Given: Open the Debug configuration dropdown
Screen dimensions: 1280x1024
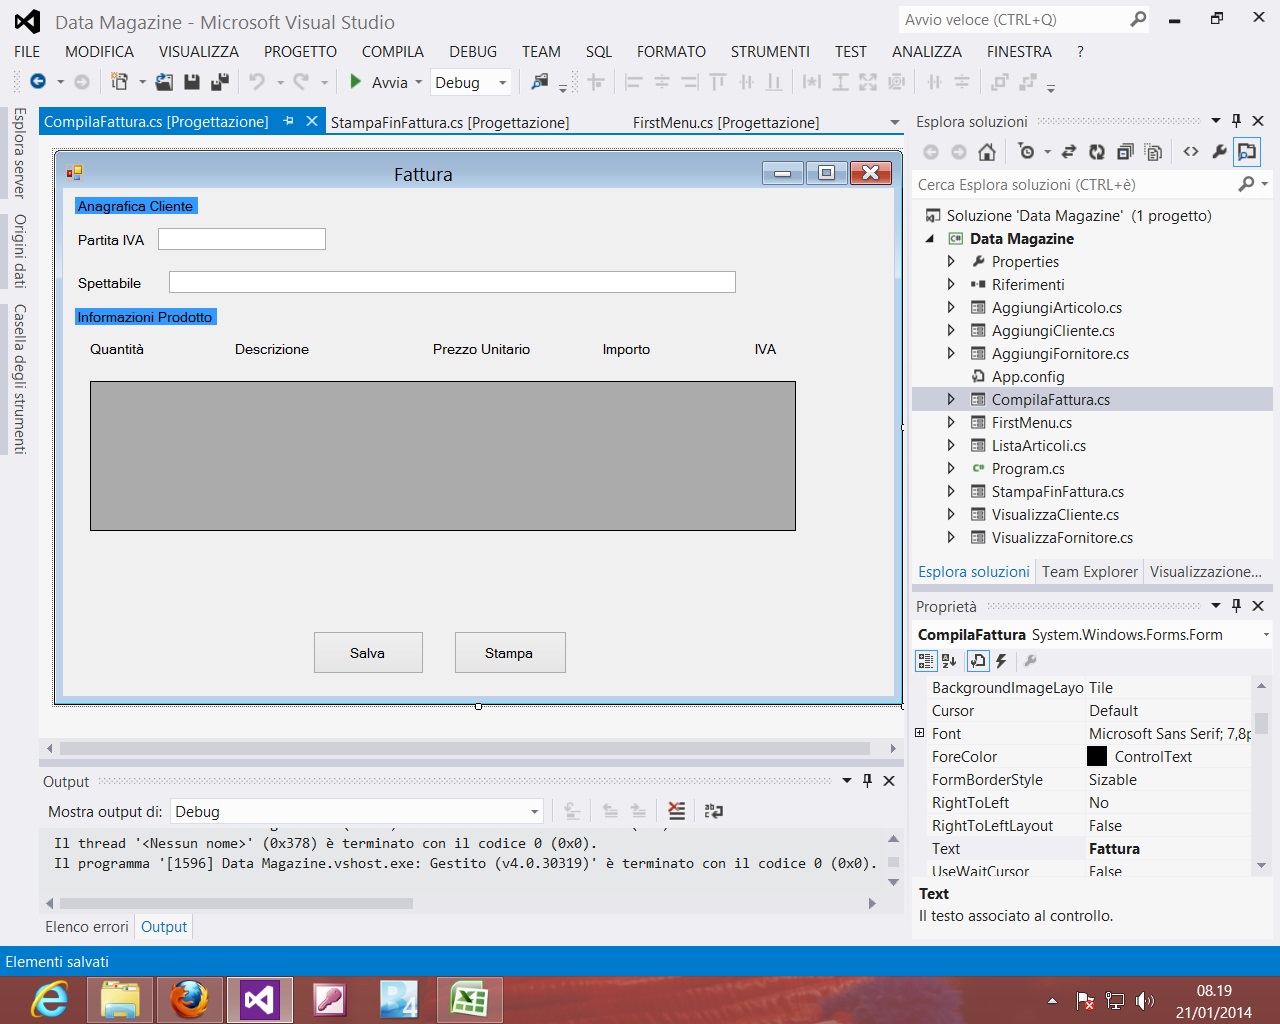Looking at the screenshot, I should [x=503, y=83].
